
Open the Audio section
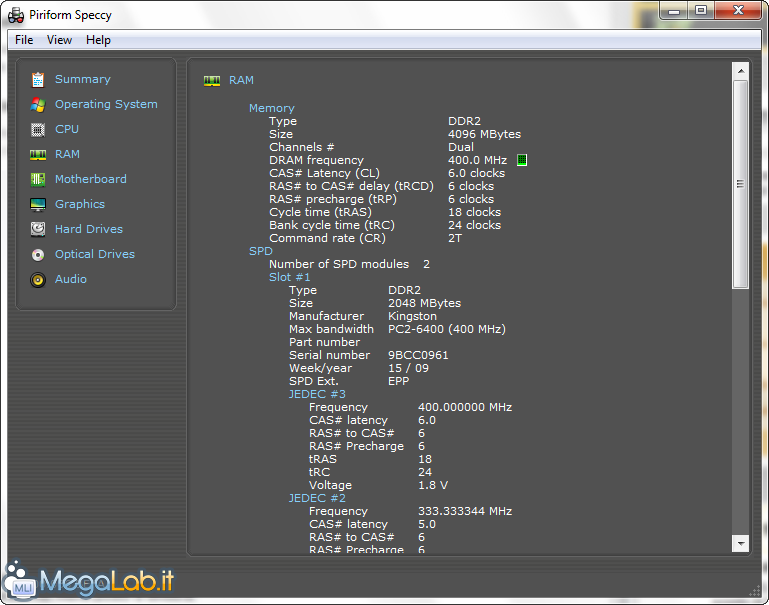pyautogui.click(x=71, y=279)
